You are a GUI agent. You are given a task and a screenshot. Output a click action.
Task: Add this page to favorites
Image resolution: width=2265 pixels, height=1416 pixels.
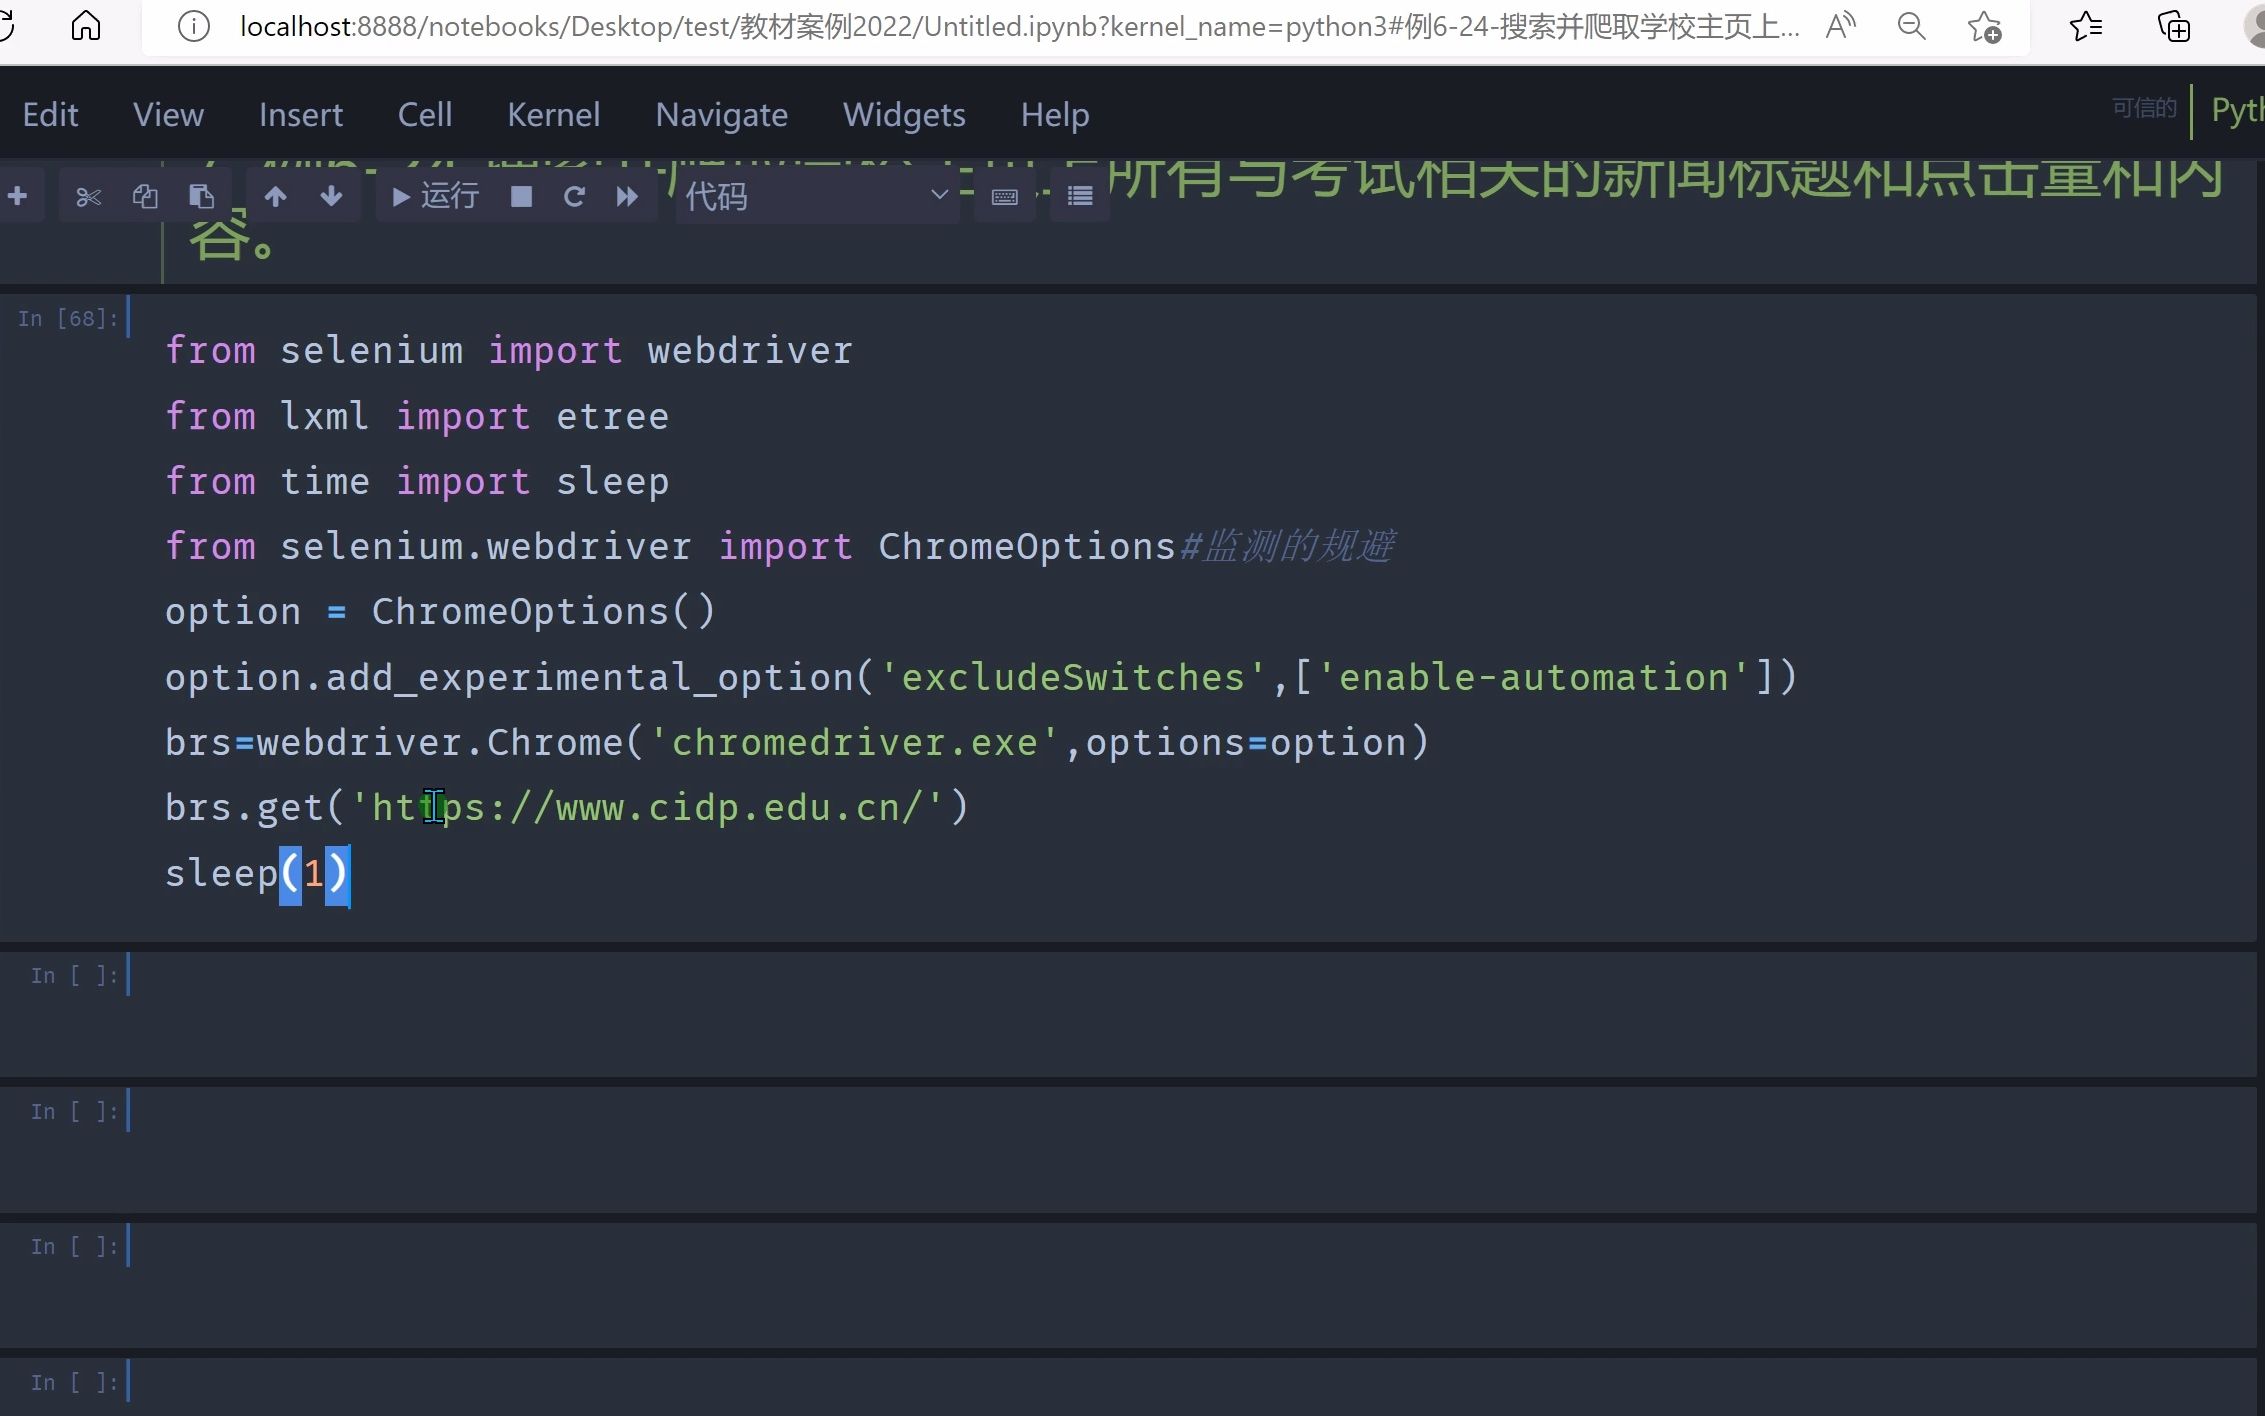(1984, 26)
